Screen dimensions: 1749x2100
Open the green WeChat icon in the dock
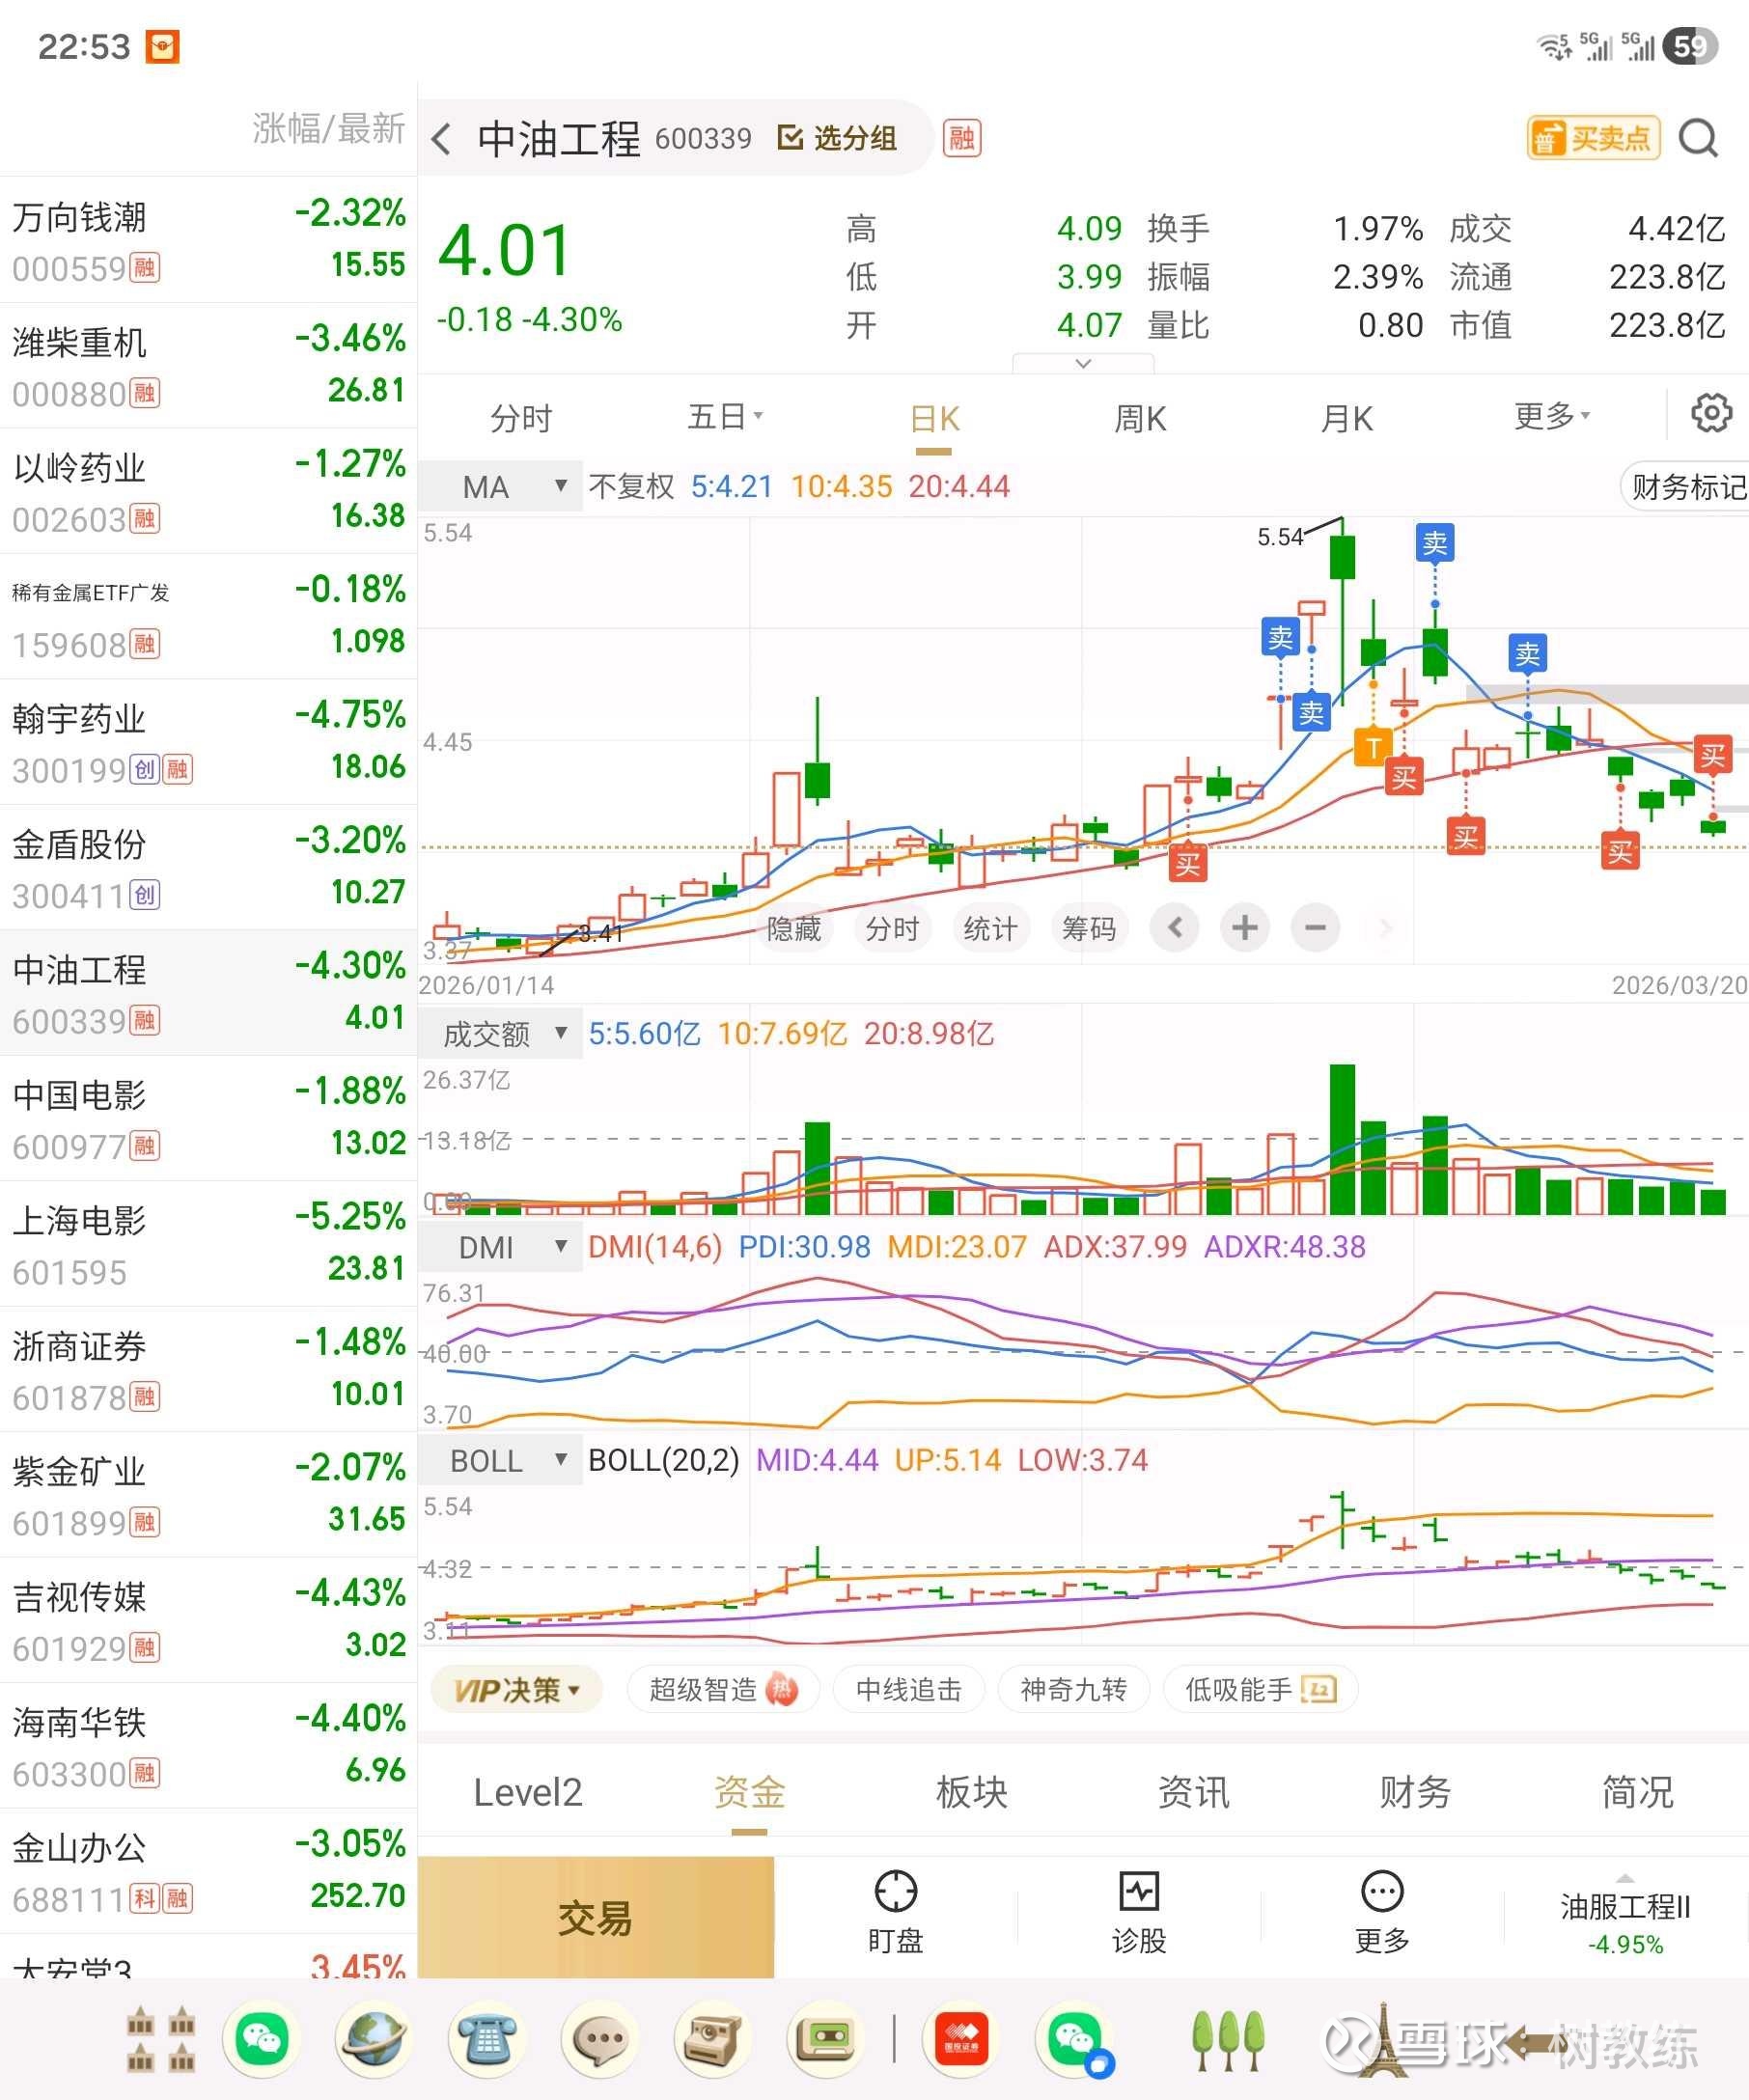click(x=261, y=2039)
